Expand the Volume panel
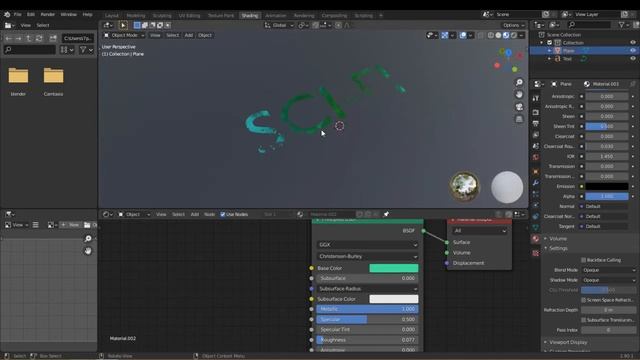The image size is (640, 360). click(x=558, y=238)
